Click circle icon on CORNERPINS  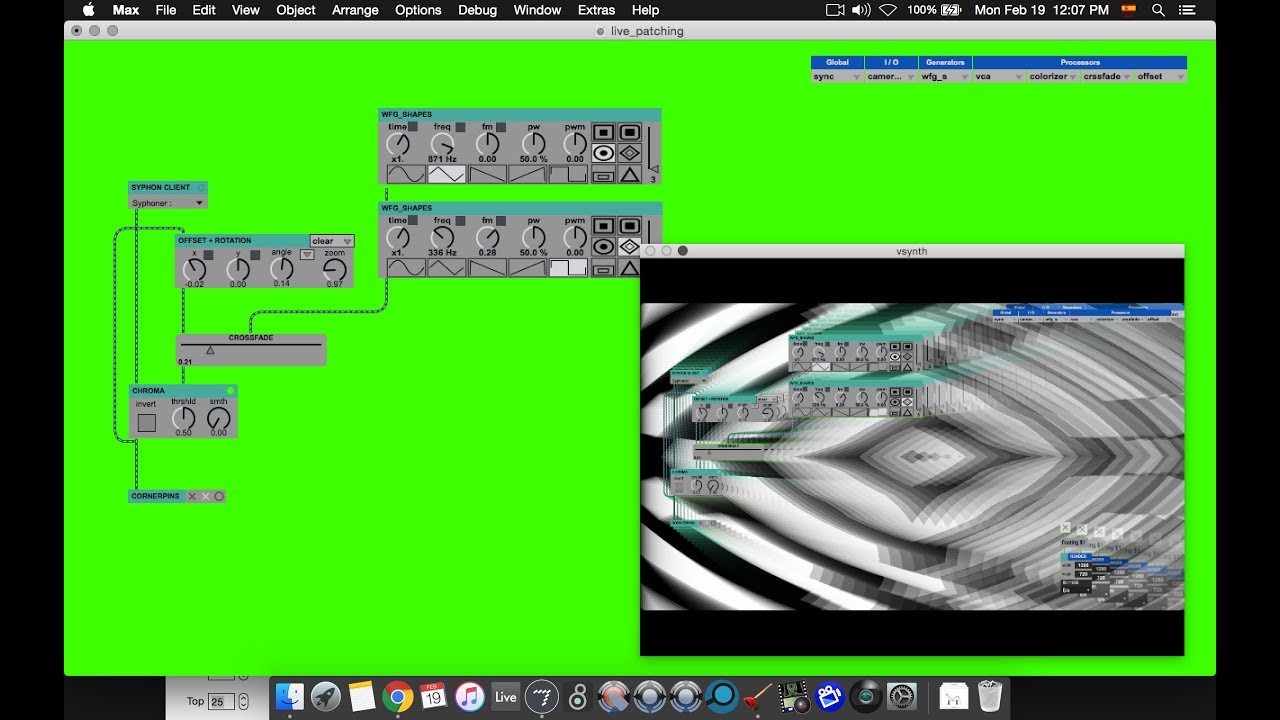point(219,496)
